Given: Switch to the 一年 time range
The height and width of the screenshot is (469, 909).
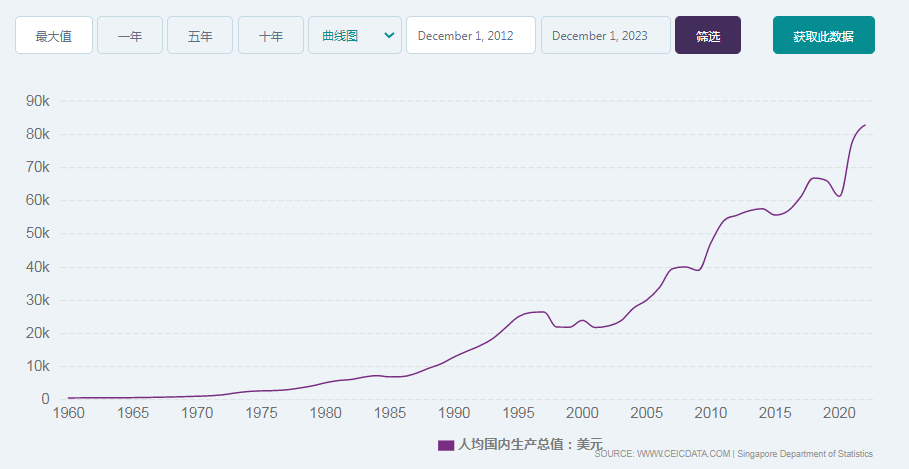Looking at the screenshot, I should [130, 35].
